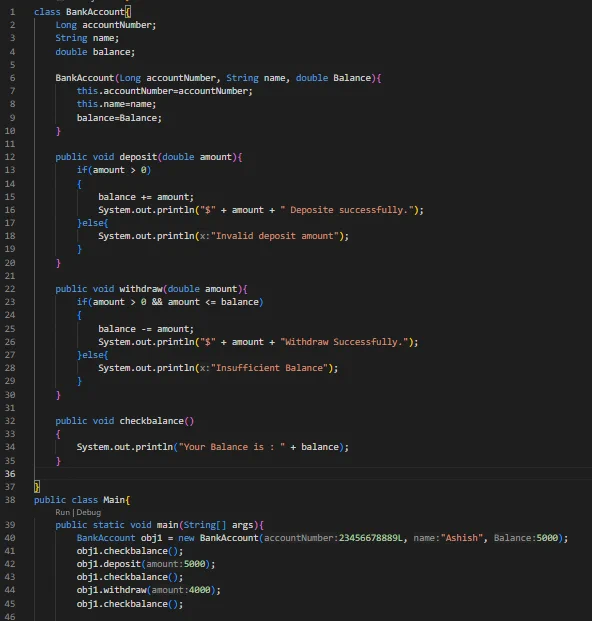Click the yellow closing brace on line 37
This screenshot has height=621, width=592.
[37, 487]
